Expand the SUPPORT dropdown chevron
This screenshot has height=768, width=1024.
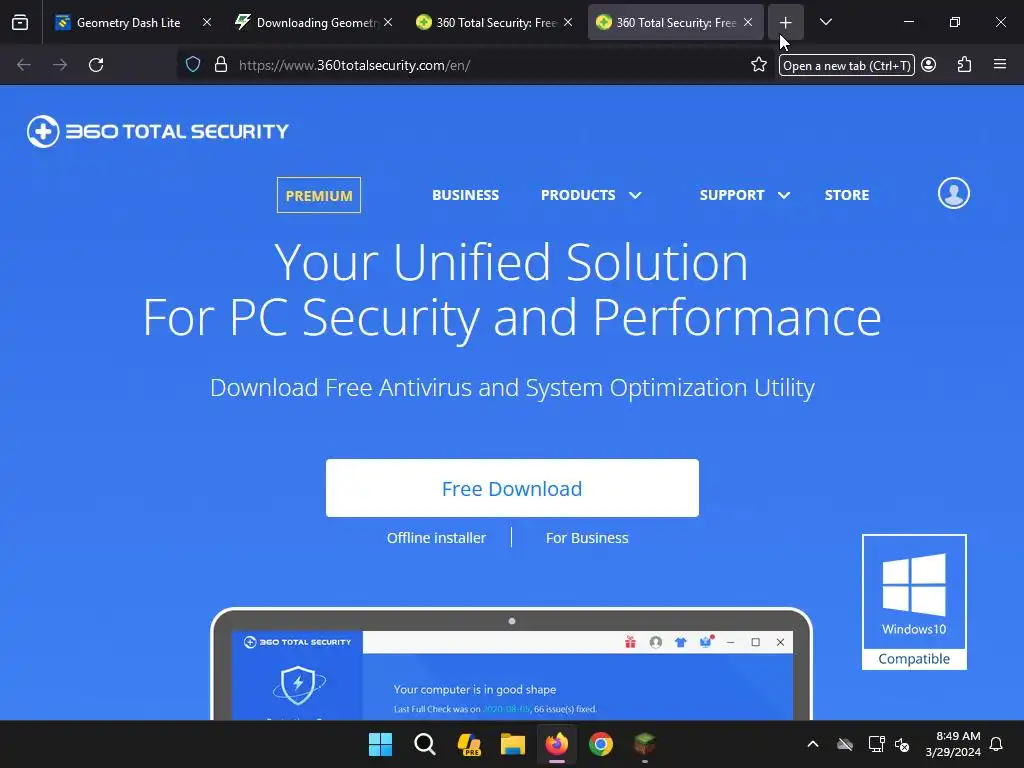click(784, 195)
